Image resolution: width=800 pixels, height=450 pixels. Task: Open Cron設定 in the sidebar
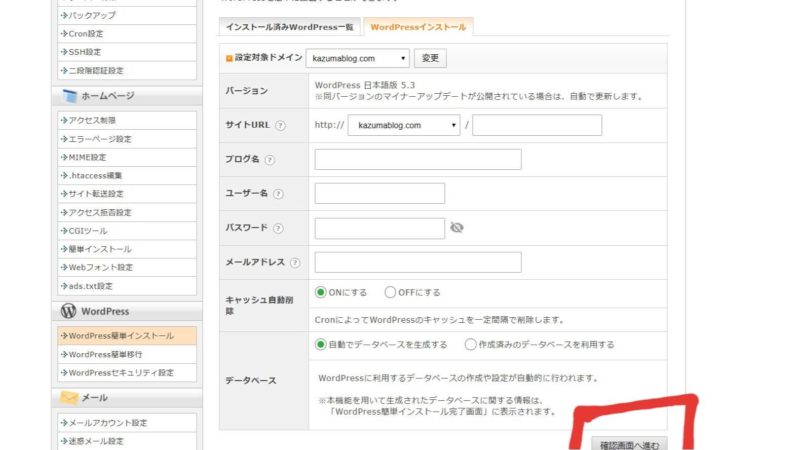click(127, 34)
